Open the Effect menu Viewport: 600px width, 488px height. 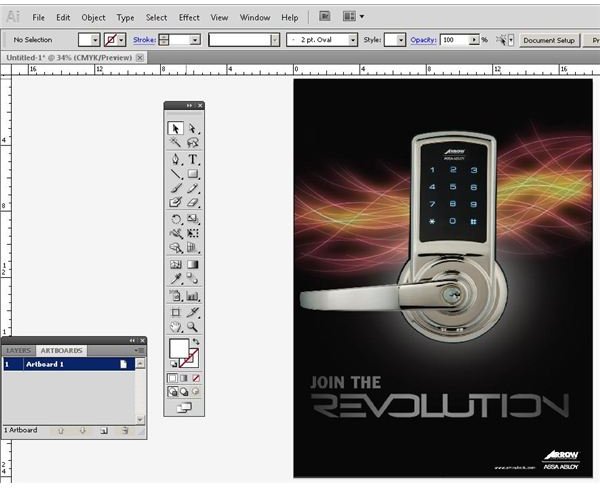pos(189,18)
